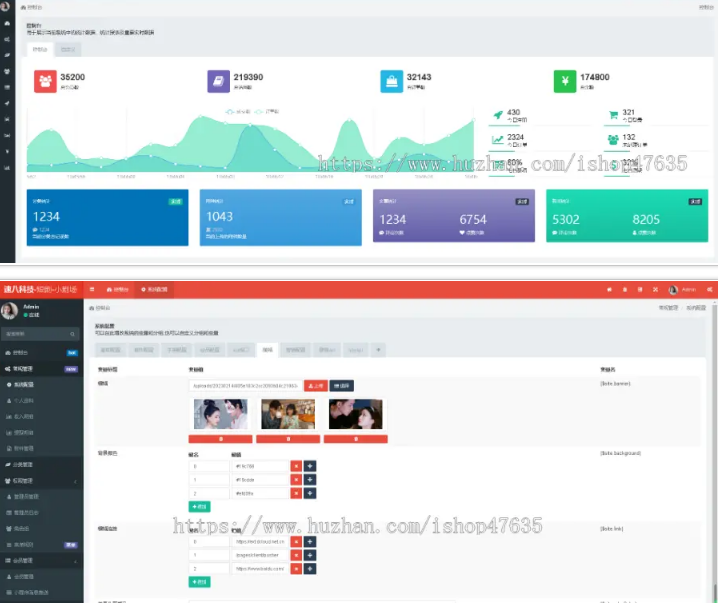
Task: Click the red upload button beside the file path
Action: (x=315, y=385)
